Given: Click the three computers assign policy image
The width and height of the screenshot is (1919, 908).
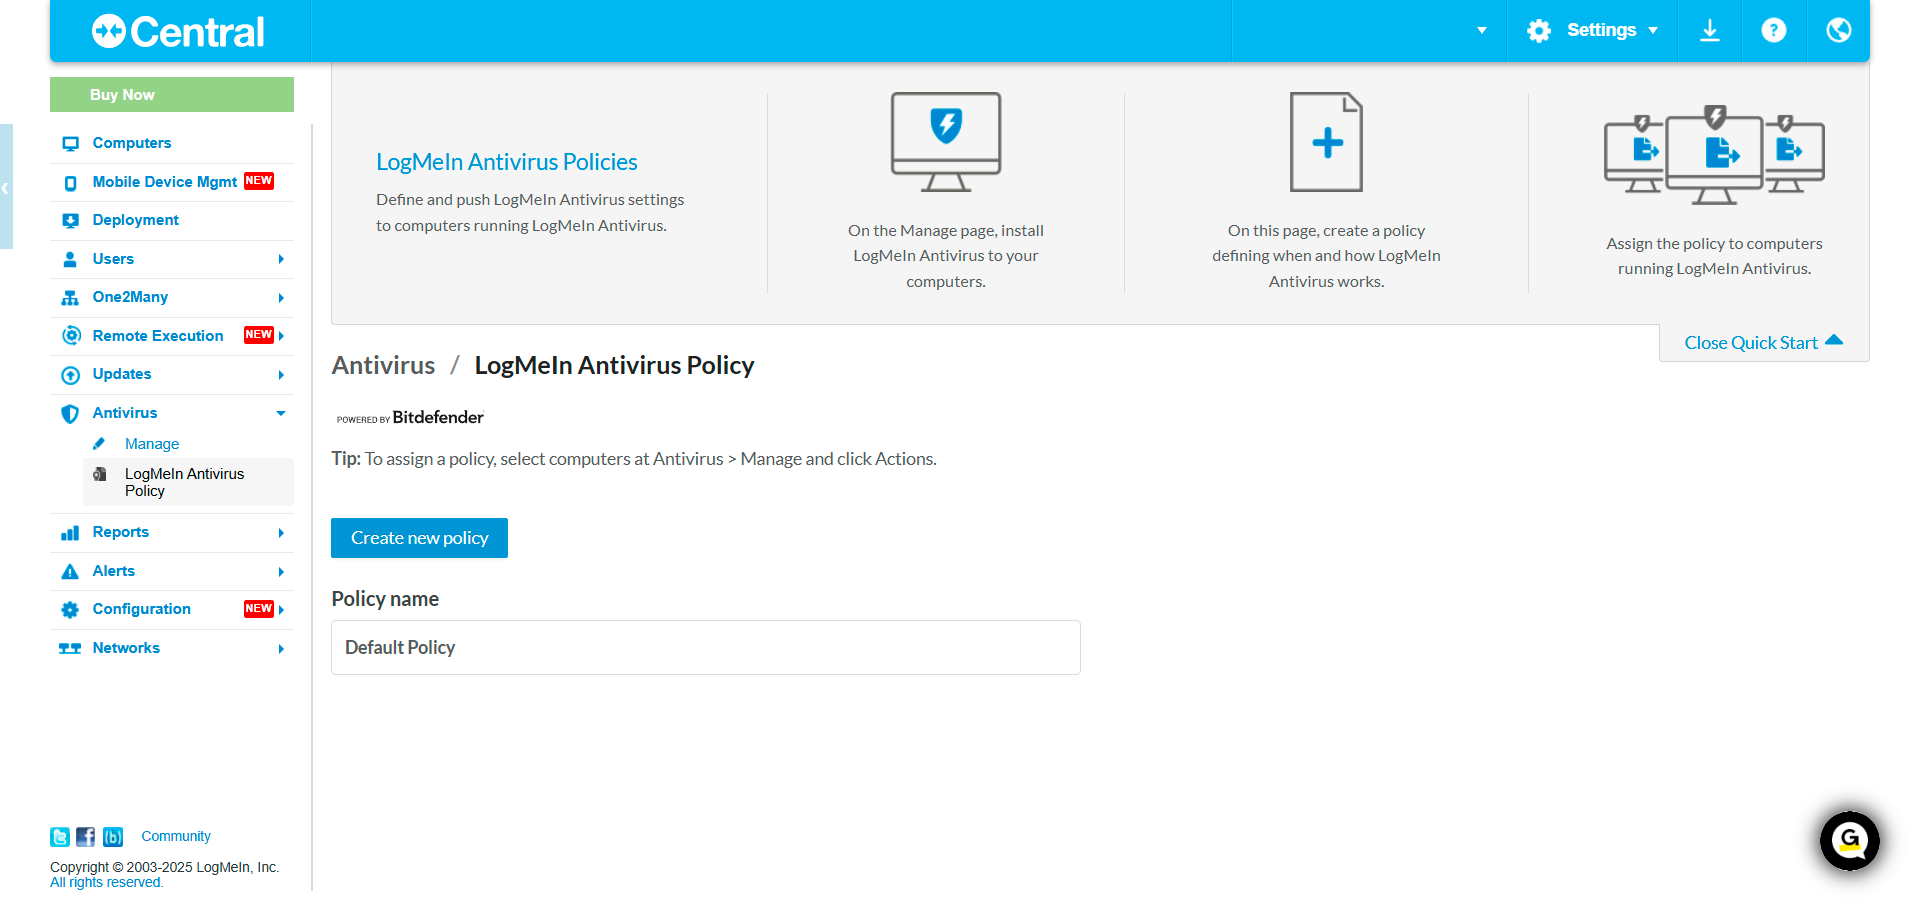Looking at the screenshot, I should [1714, 155].
